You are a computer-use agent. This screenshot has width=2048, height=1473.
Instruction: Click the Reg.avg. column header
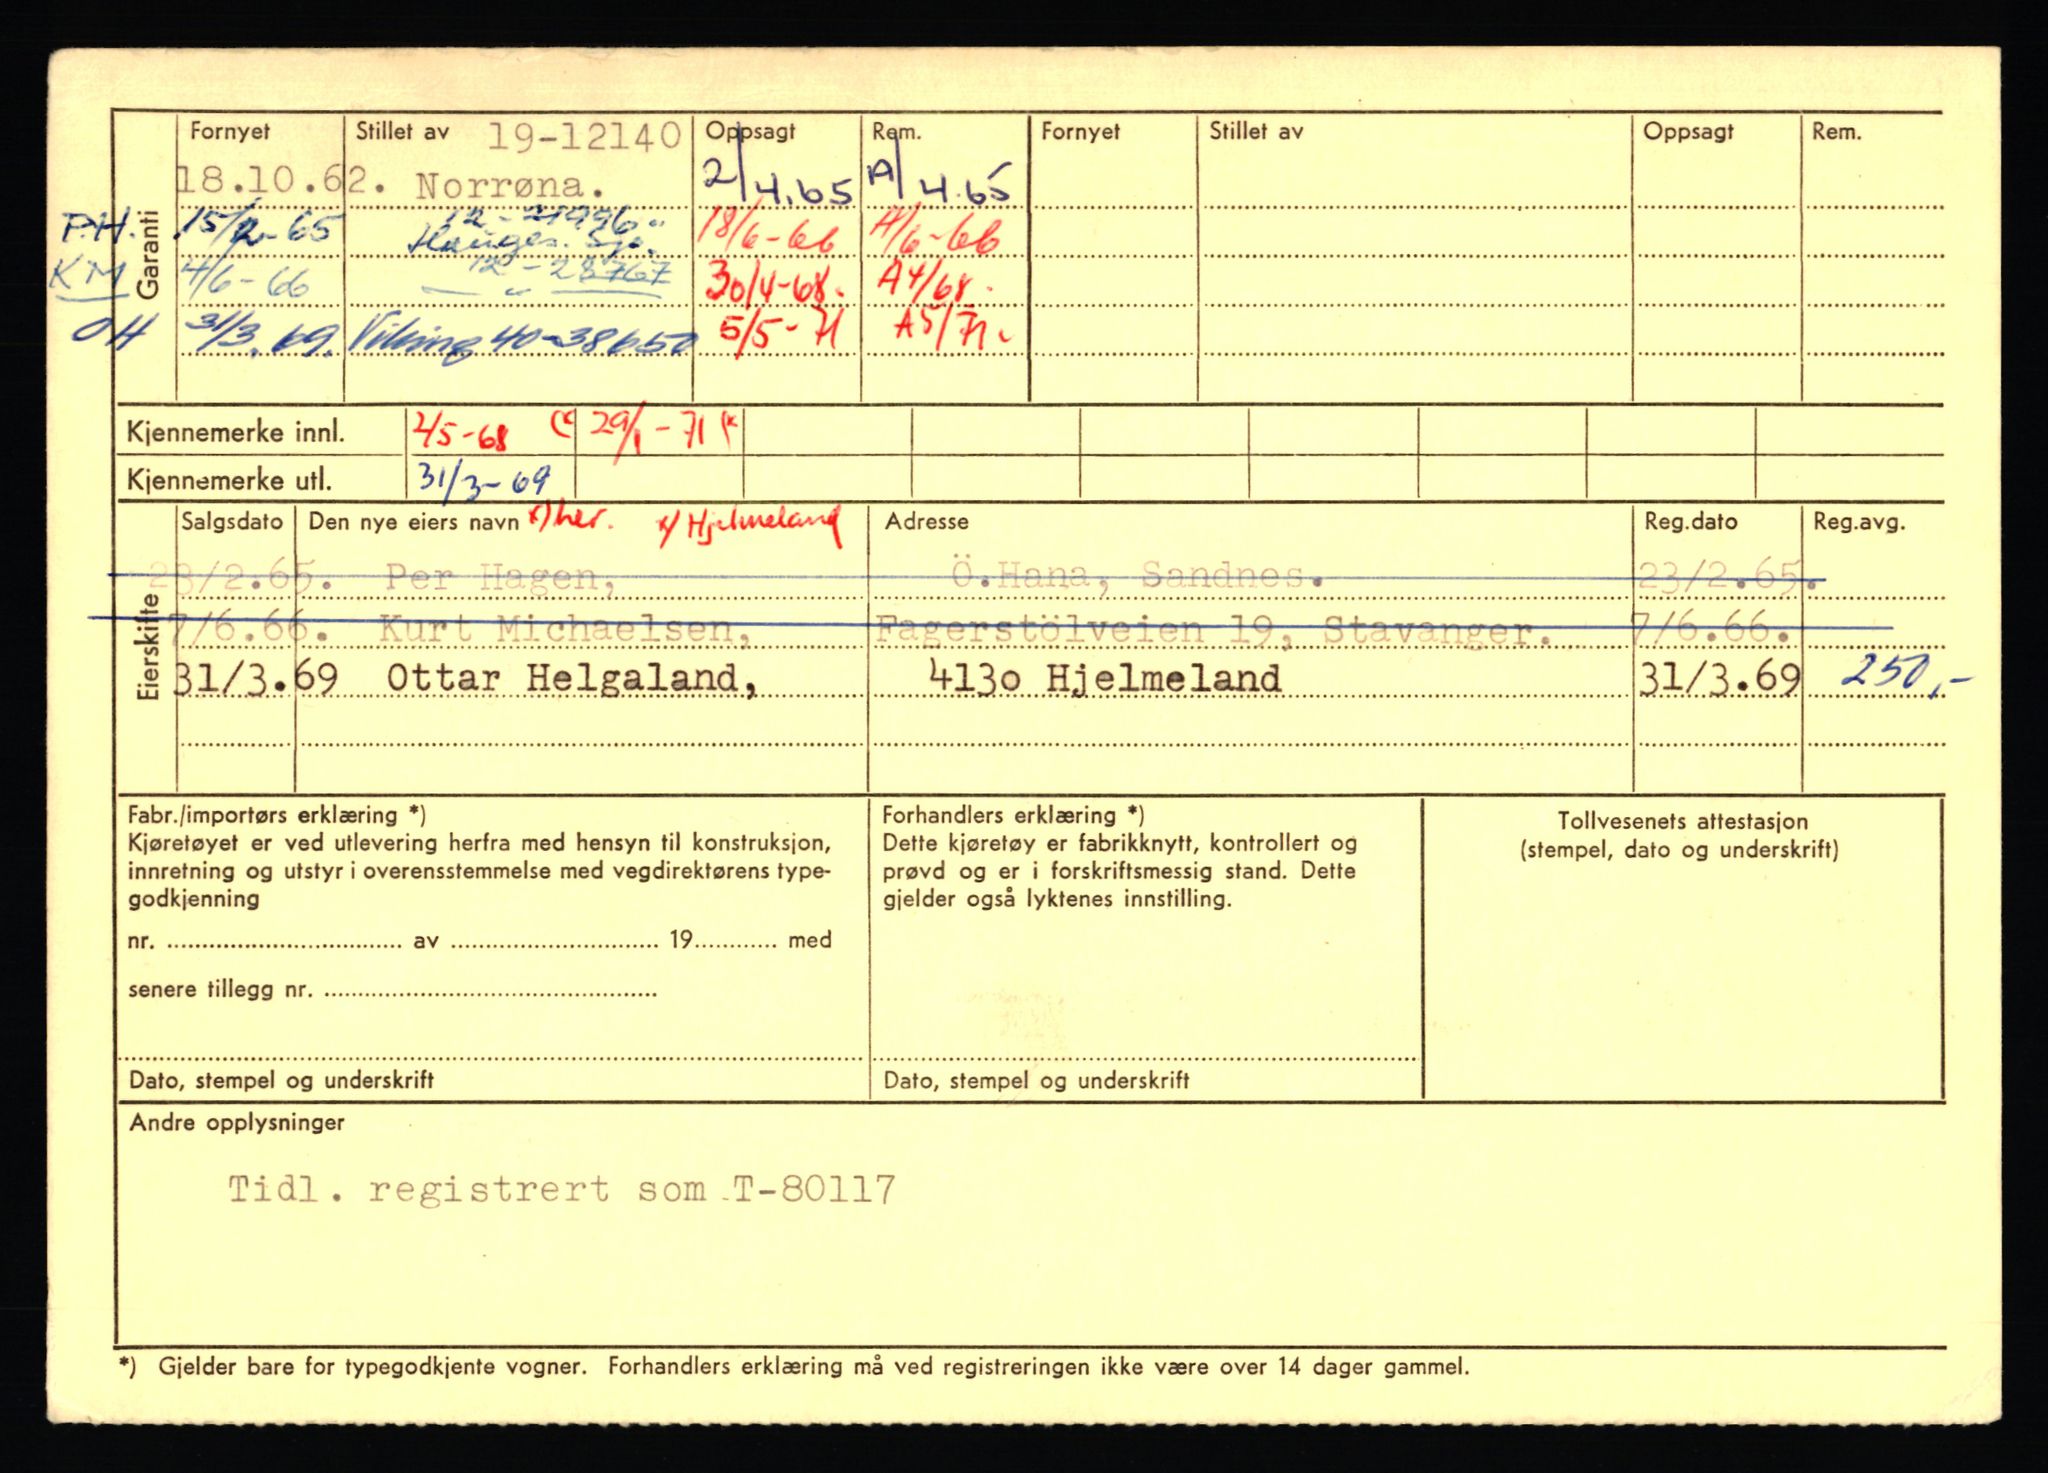tap(1859, 521)
